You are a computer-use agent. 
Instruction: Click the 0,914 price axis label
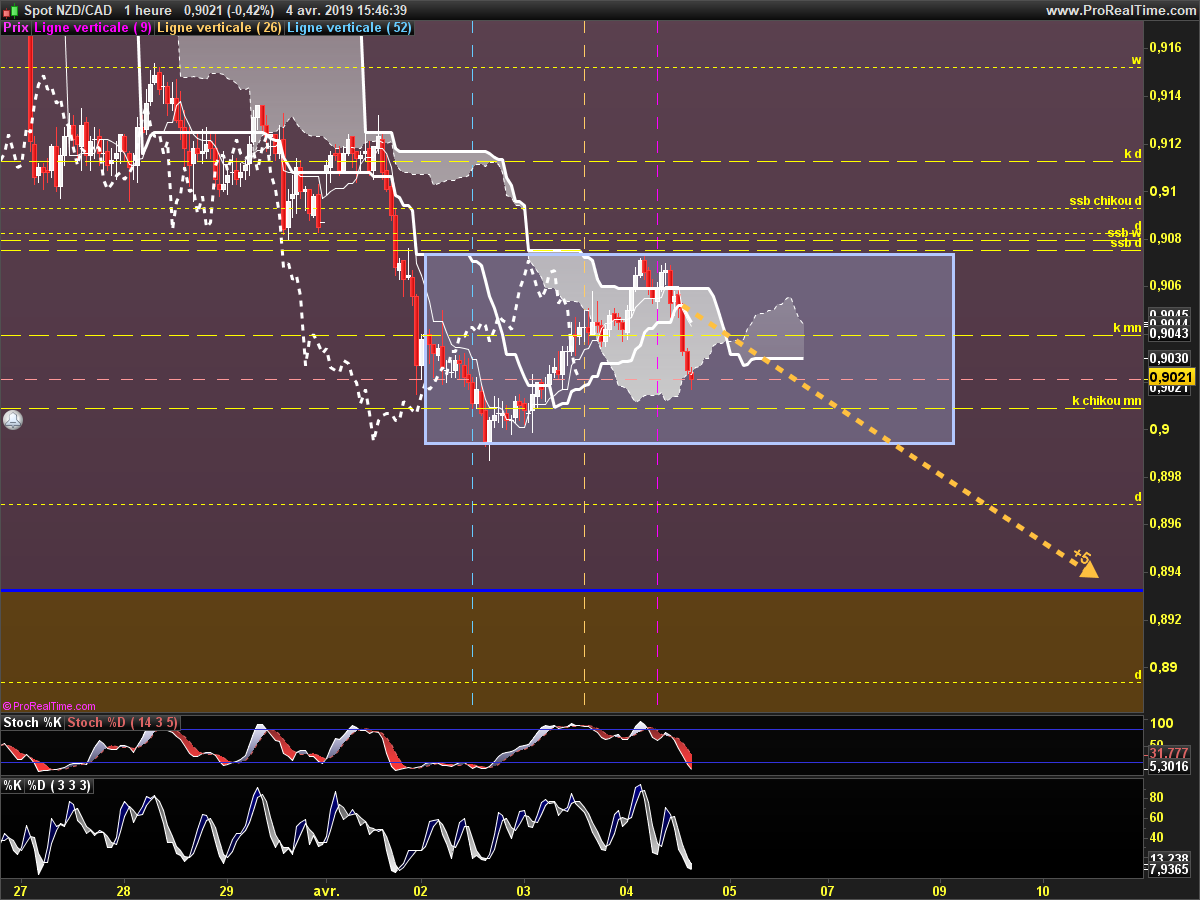(1165, 95)
